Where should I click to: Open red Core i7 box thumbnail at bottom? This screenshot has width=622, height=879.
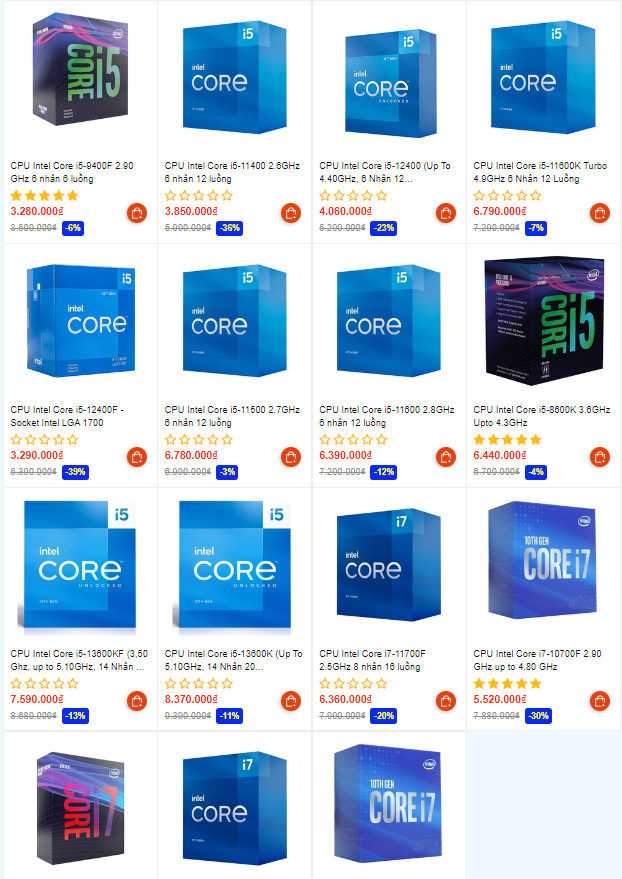click(x=80, y=807)
